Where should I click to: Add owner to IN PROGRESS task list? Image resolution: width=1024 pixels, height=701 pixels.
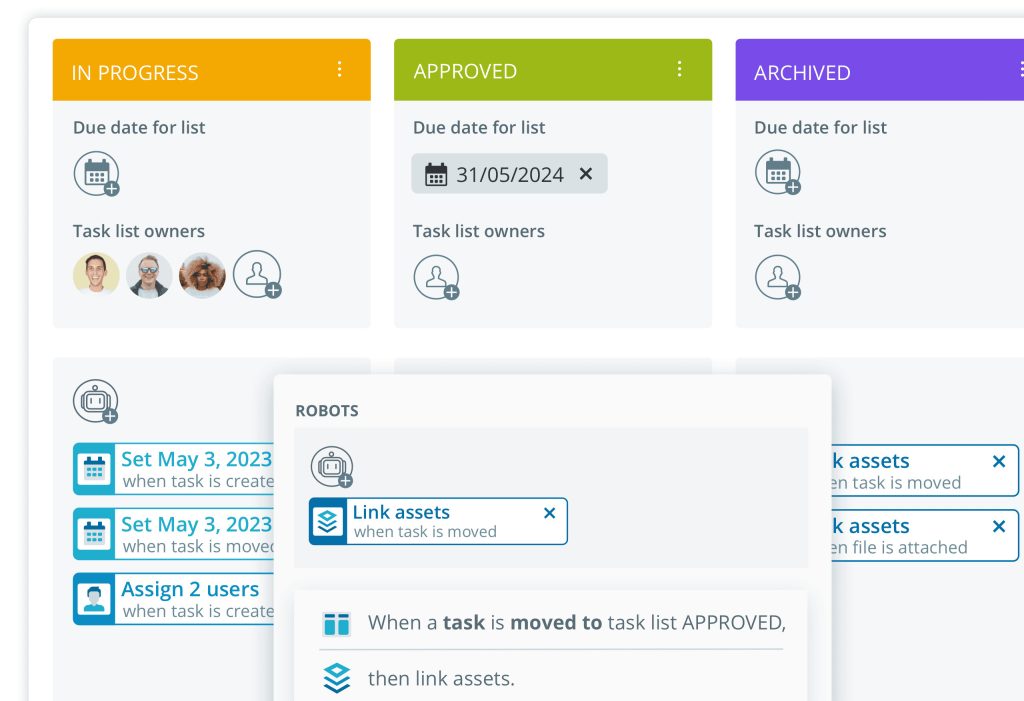[x=257, y=274]
